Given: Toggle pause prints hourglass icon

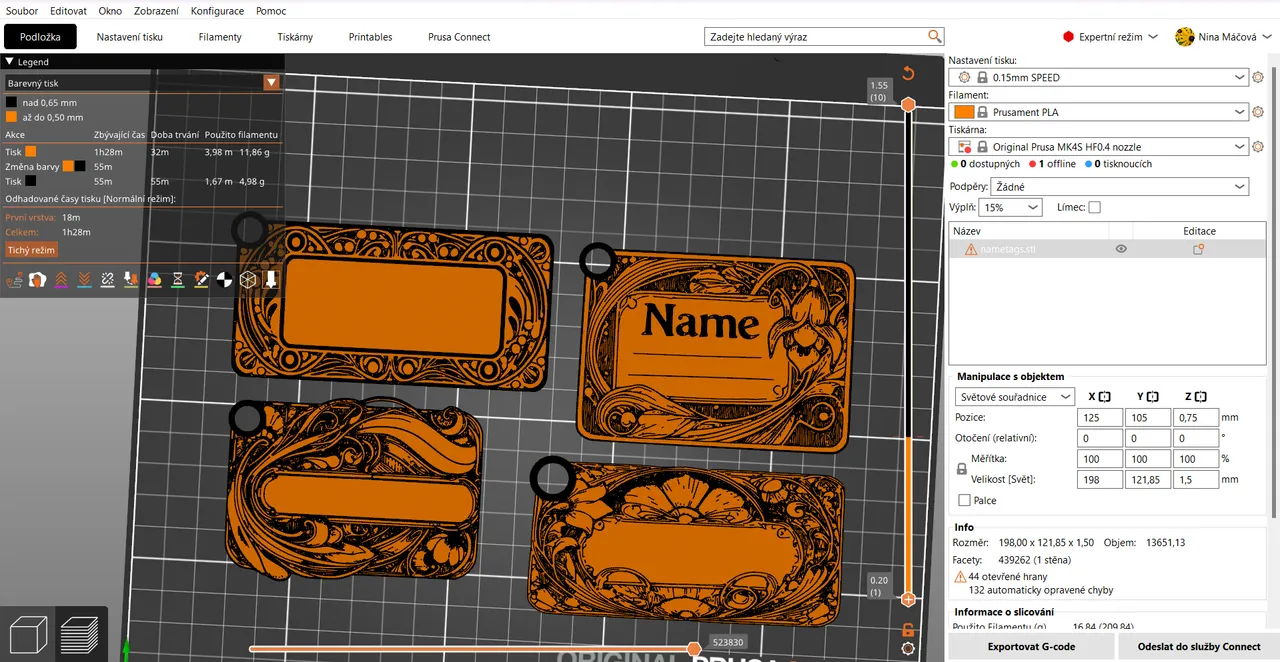Looking at the screenshot, I should coord(177,280).
